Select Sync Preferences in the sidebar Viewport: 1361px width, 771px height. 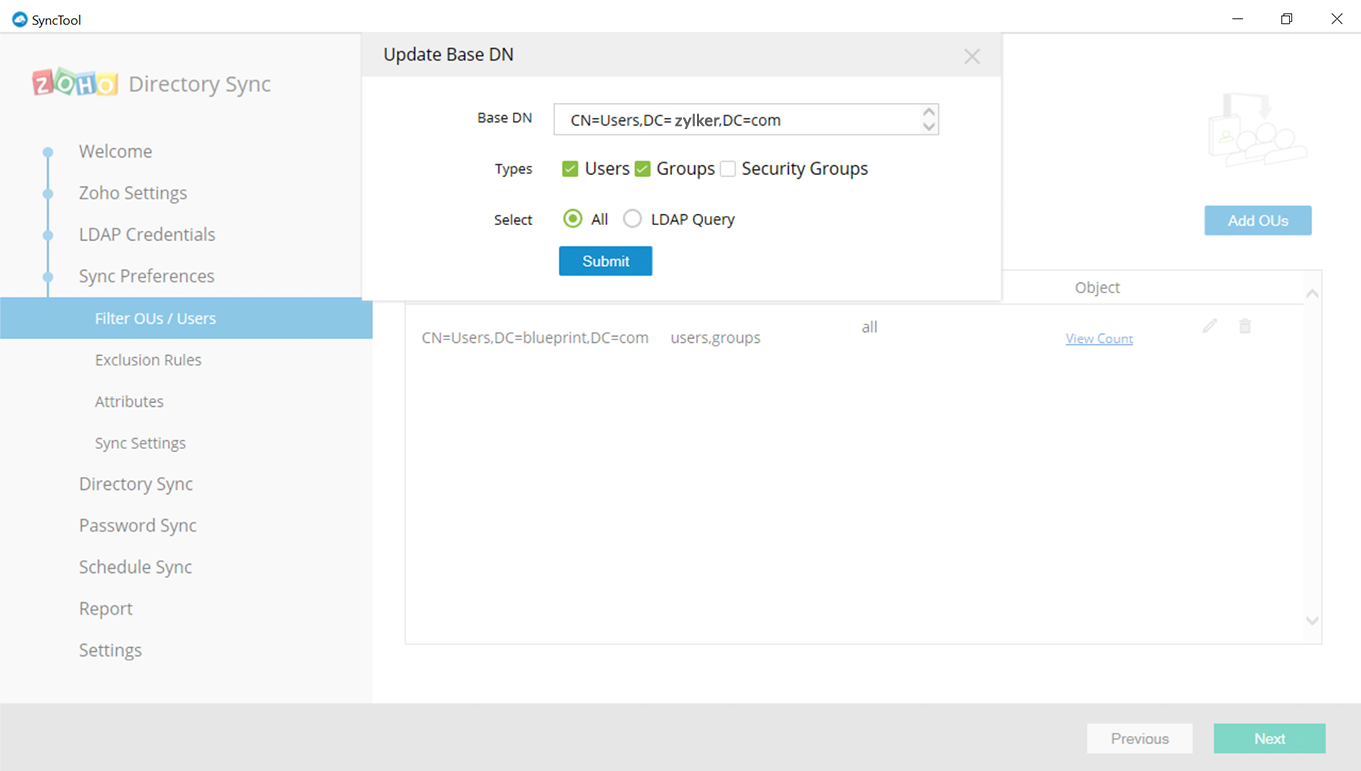point(147,276)
